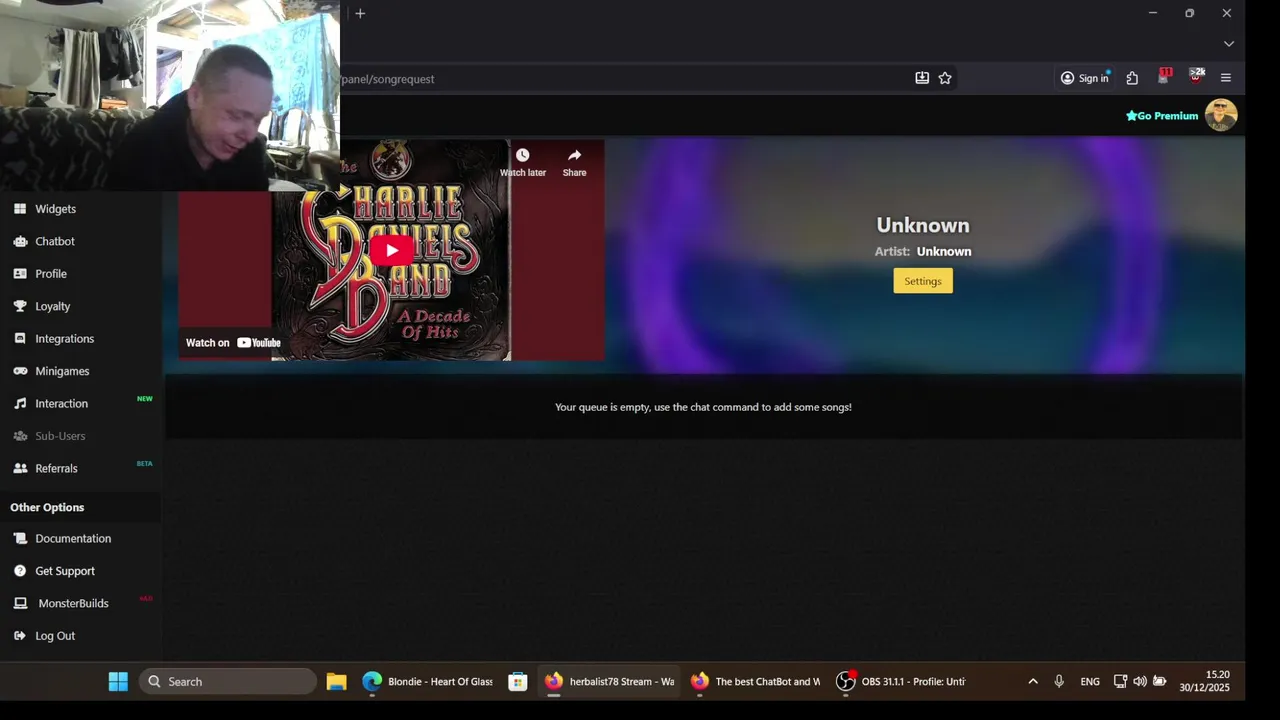Viewport: 1280px width, 720px height.
Task: Click the taskbar Search box
Action: pos(228,681)
